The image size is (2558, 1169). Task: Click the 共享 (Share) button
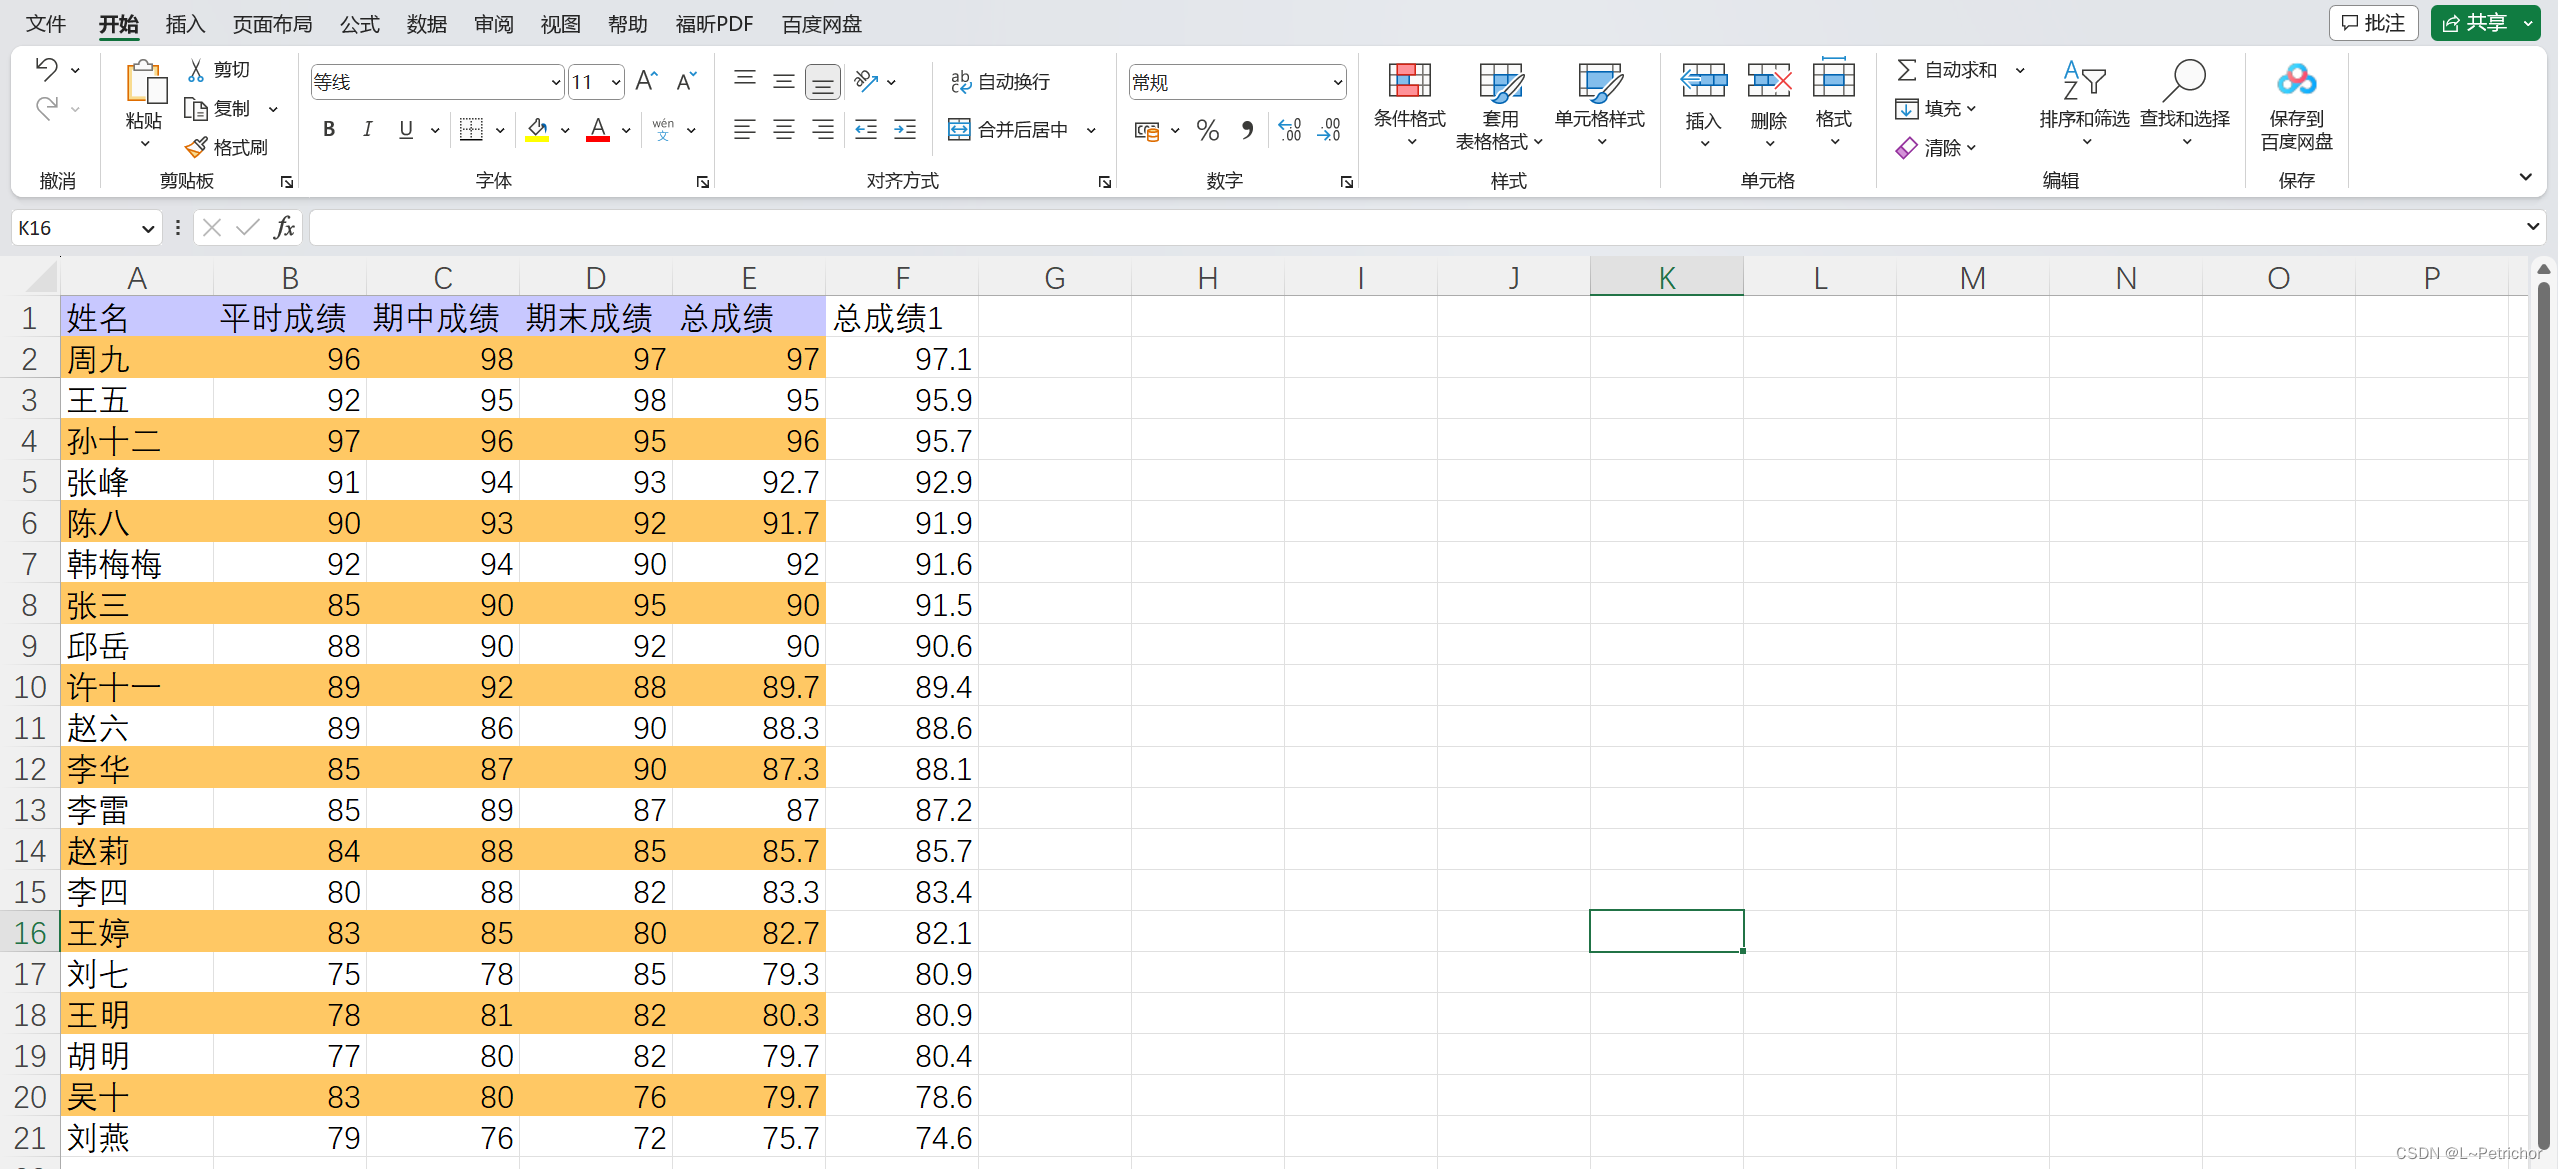tap(2475, 23)
